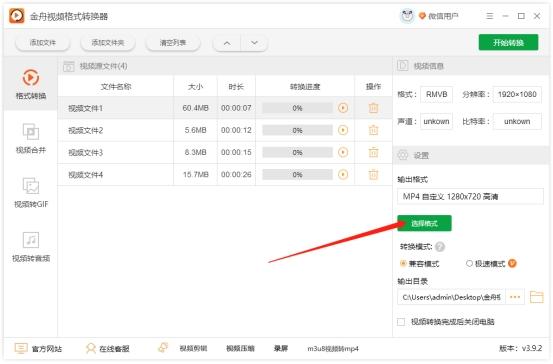
Task: Play preview of 视频文件3
Action: click(343, 152)
